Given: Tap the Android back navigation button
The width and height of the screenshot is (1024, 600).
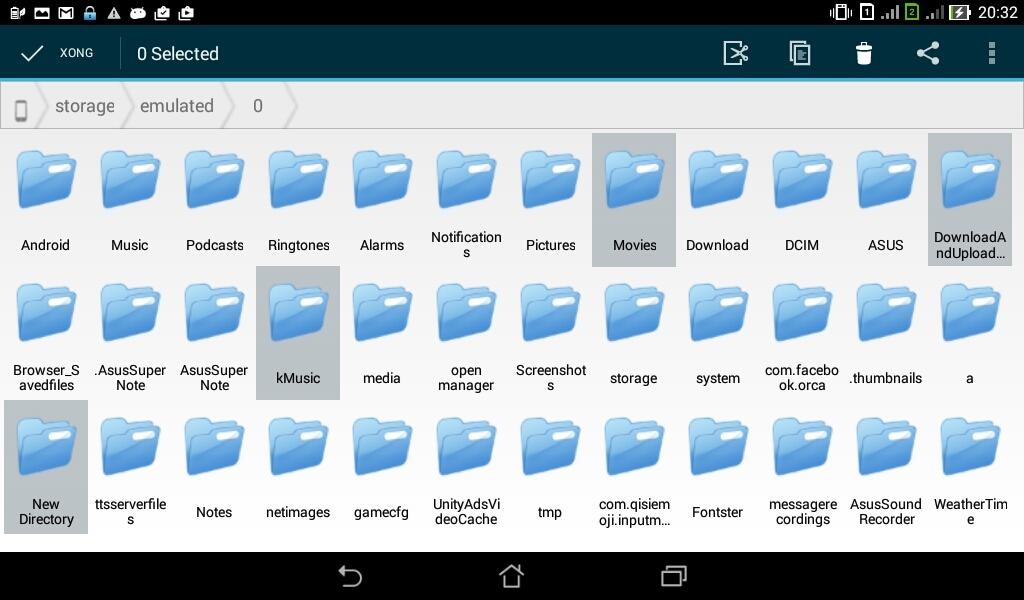Looking at the screenshot, I should [350, 576].
